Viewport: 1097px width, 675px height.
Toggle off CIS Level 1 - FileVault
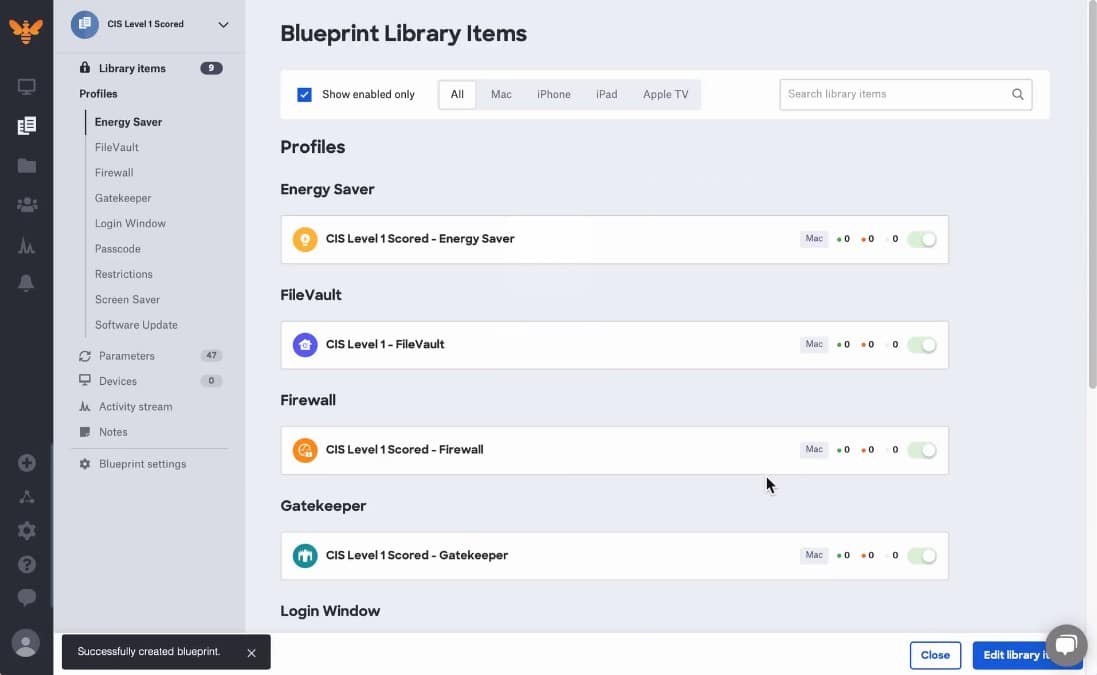click(x=922, y=345)
